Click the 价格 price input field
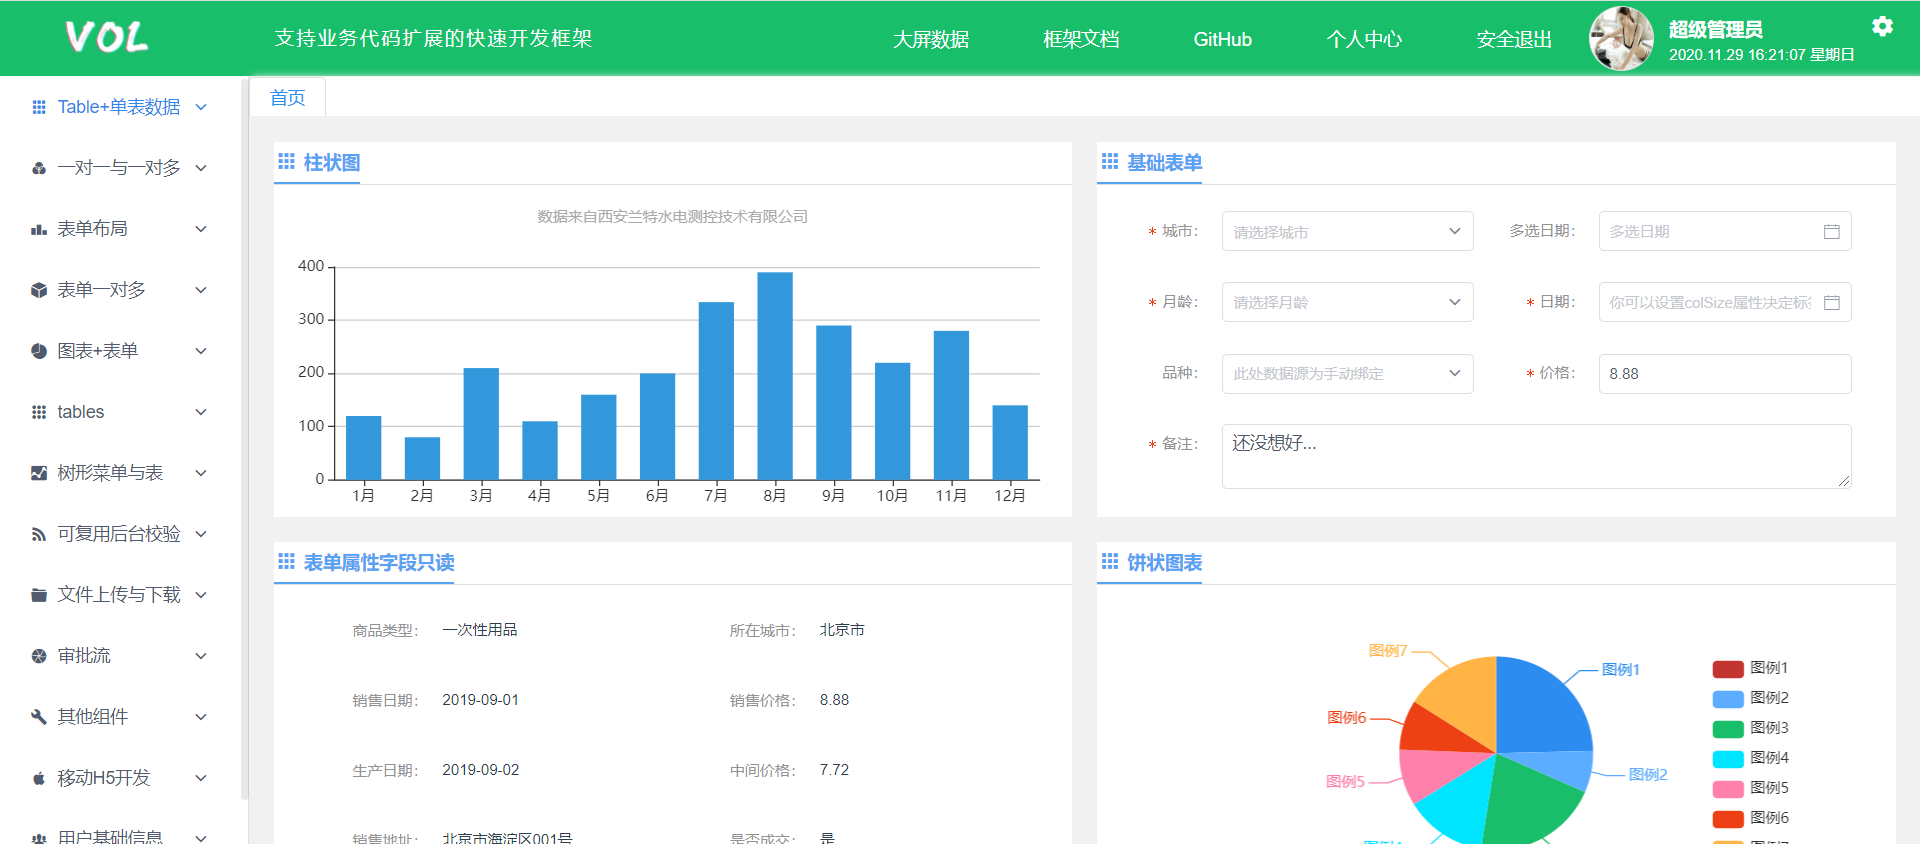Screen dimensions: 1920x844 click(x=1724, y=374)
